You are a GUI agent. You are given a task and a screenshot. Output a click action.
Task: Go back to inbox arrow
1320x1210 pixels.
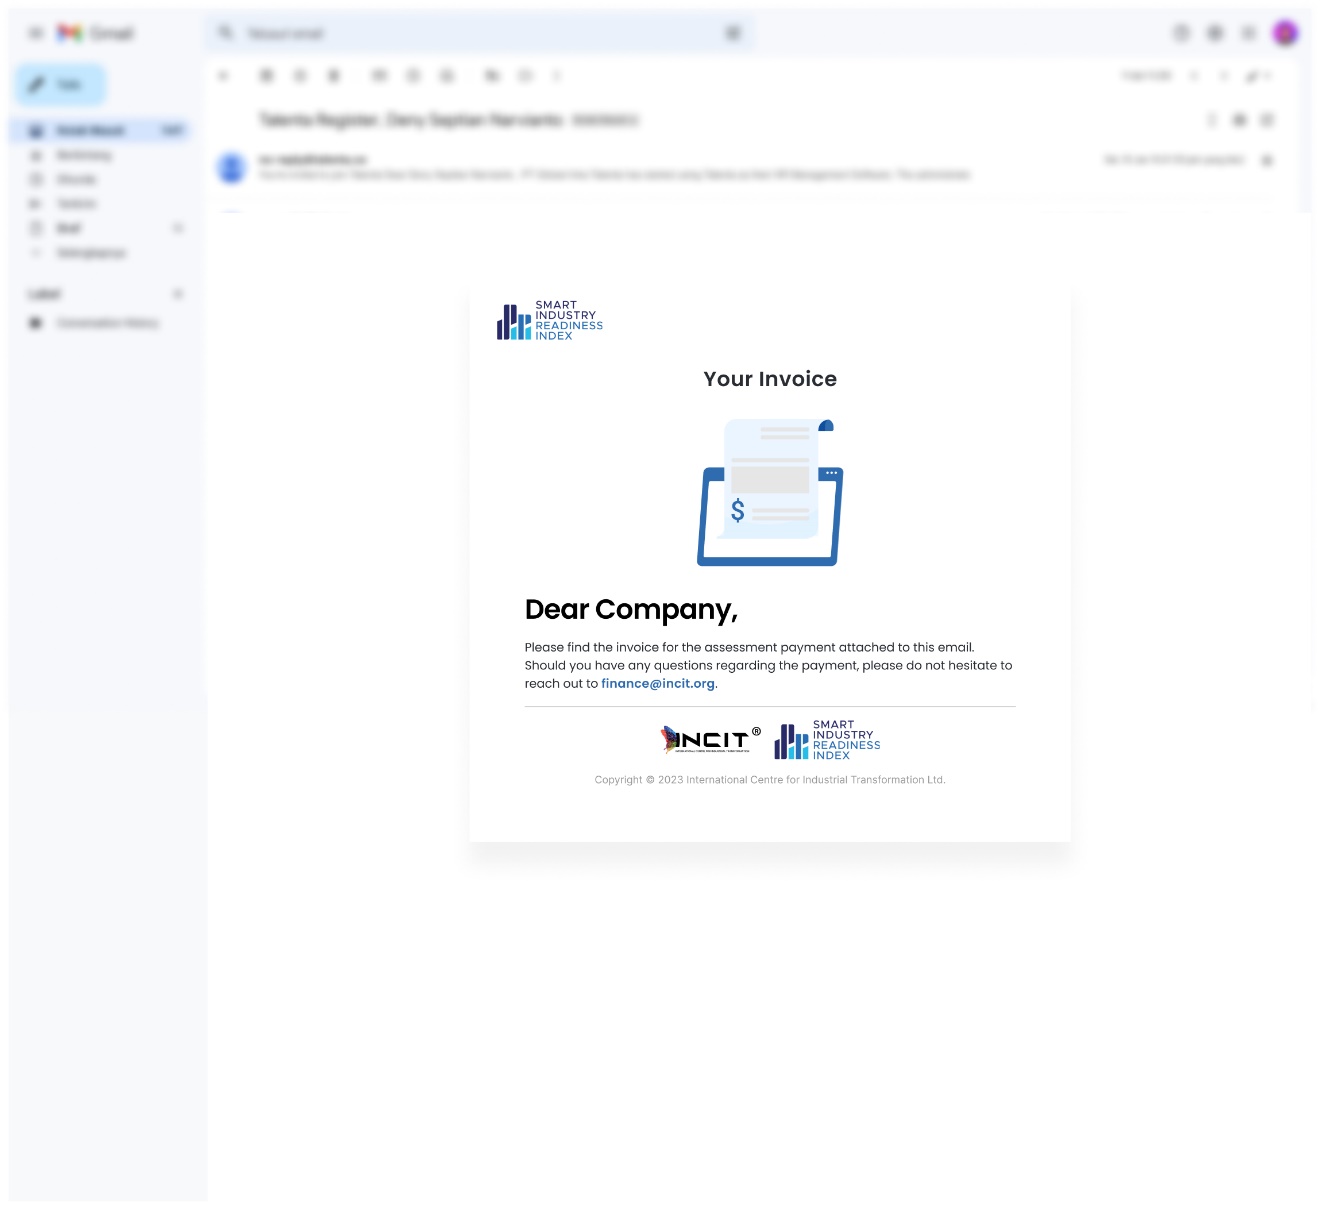tap(224, 76)
